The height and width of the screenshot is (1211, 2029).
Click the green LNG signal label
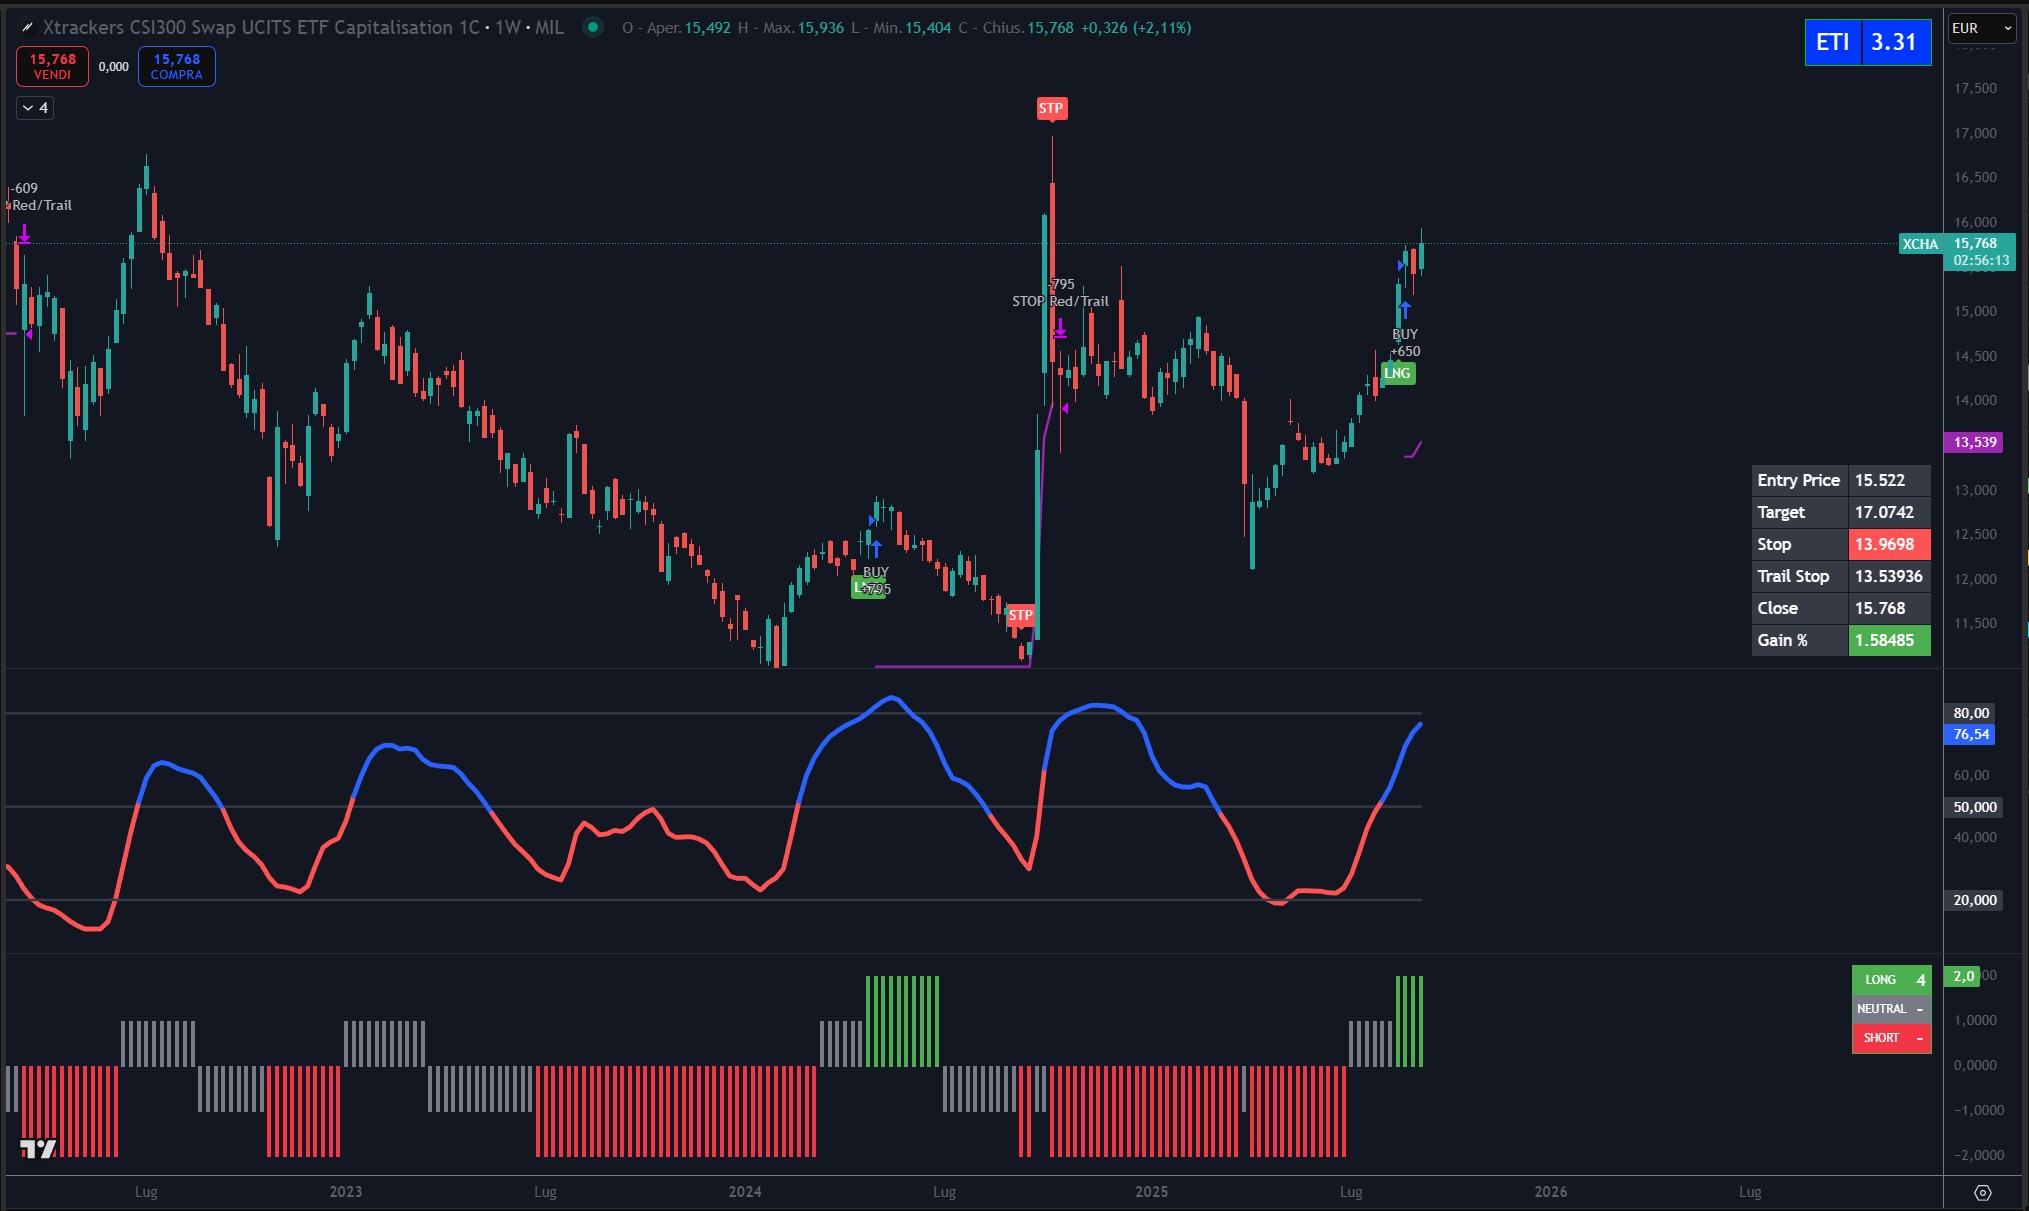point(1397,373)
